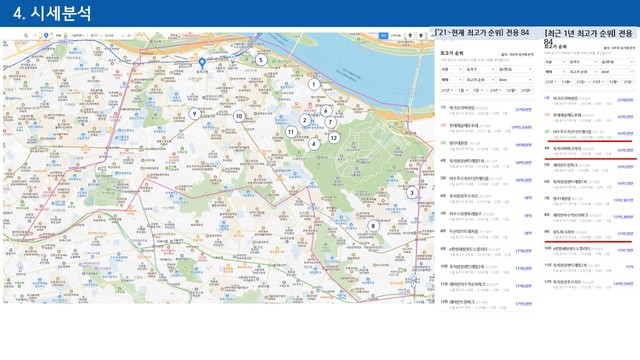
Task: Click the '4. 시세분석' slide title
Action: click(x=52, y=13)
